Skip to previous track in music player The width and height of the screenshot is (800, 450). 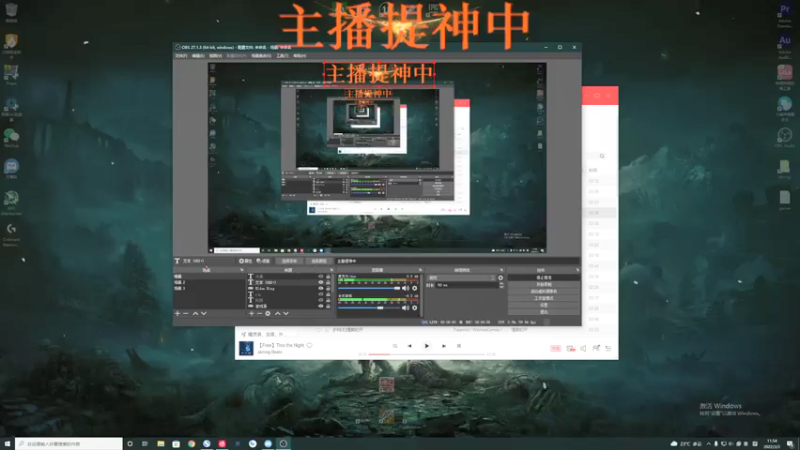(x=409, y=346)
